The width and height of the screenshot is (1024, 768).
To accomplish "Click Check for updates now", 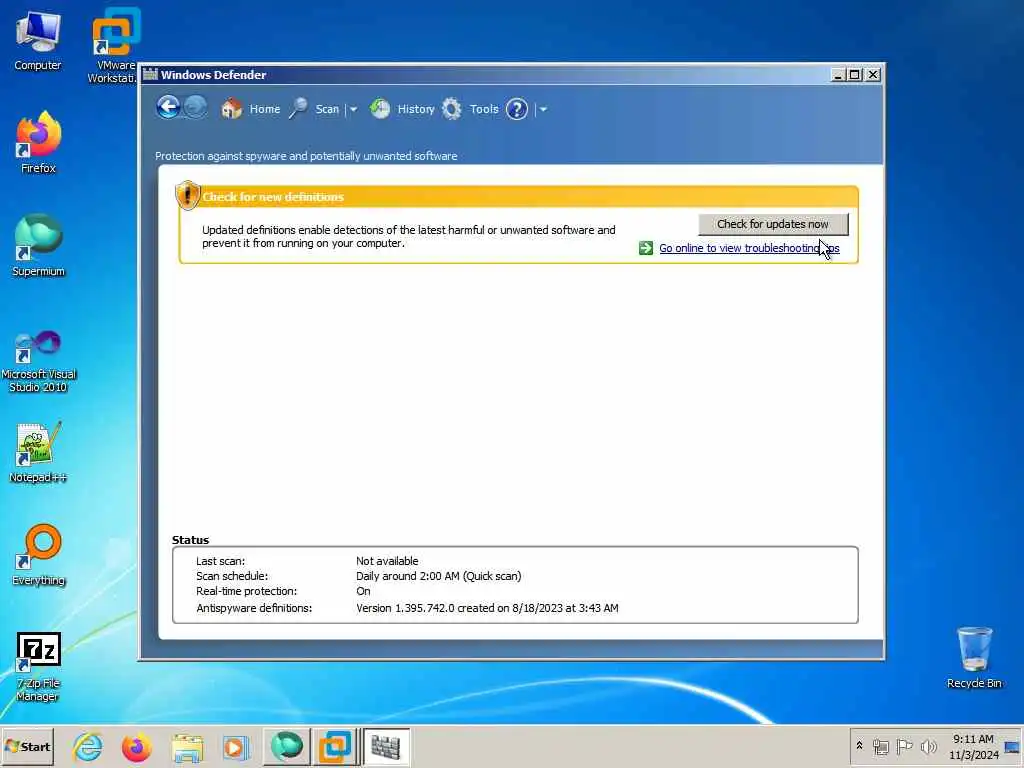I will [773, 224].
